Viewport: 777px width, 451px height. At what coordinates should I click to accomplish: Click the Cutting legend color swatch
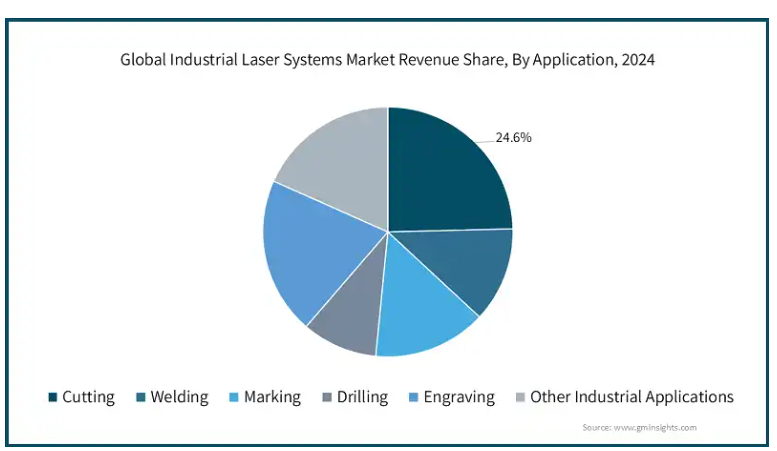[x=53, y=397]
